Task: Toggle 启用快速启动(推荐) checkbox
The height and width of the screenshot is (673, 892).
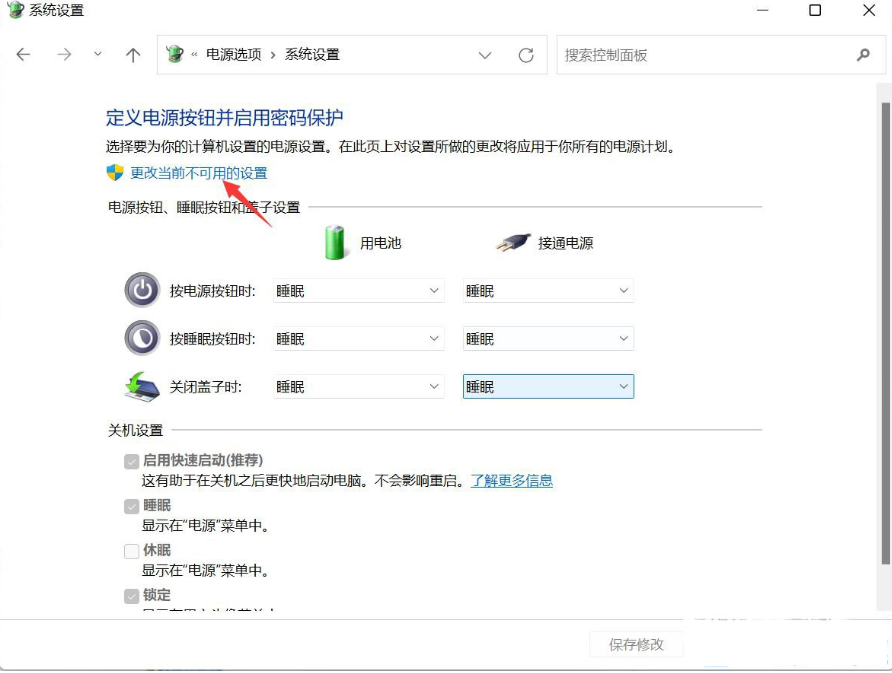Action: pyautogui.click(x=131, y=461)
